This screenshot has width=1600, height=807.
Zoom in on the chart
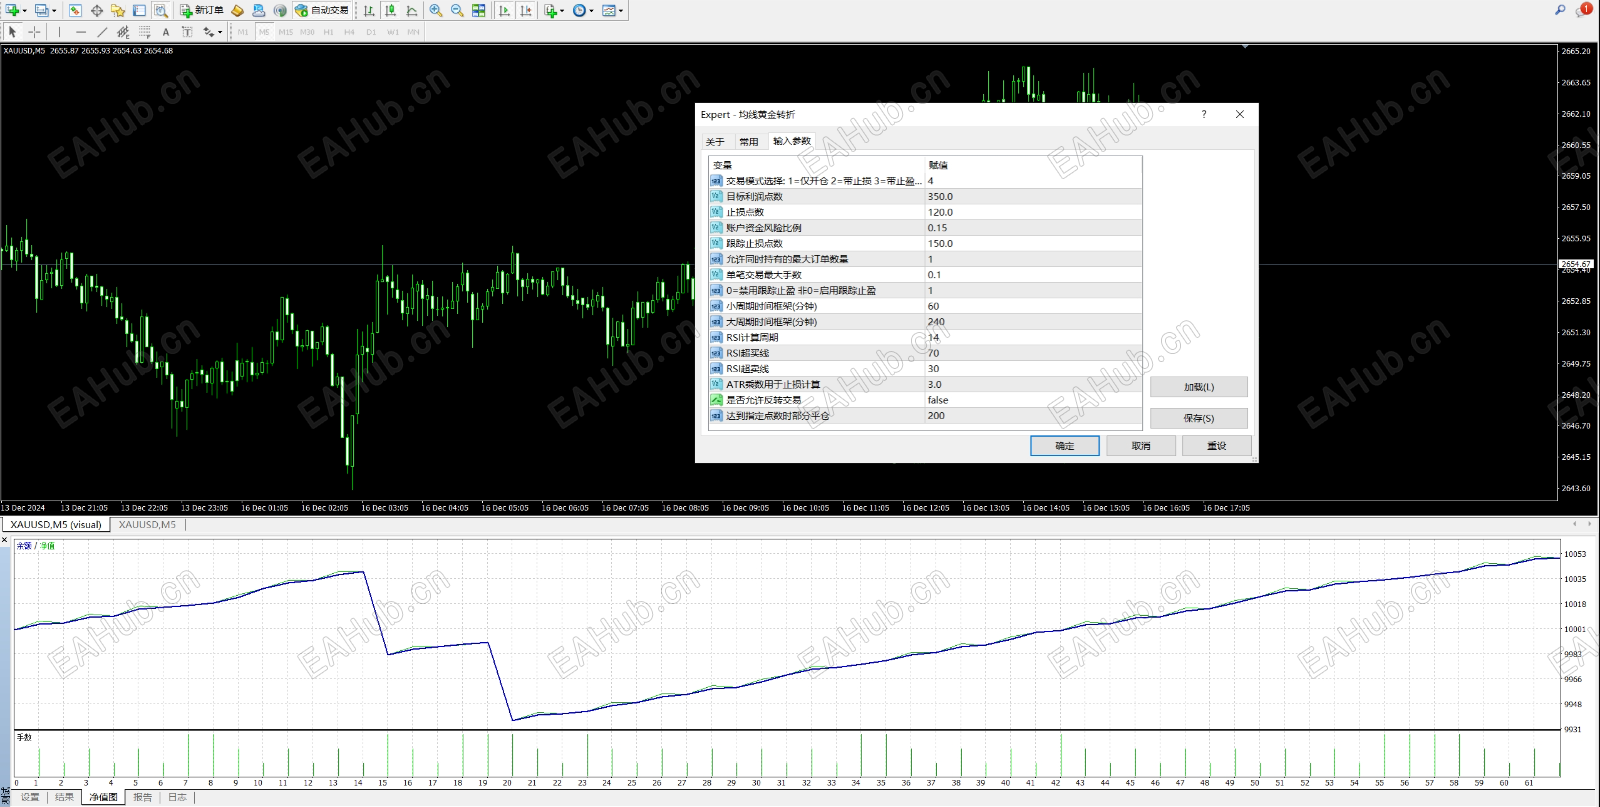pos(436,10)
